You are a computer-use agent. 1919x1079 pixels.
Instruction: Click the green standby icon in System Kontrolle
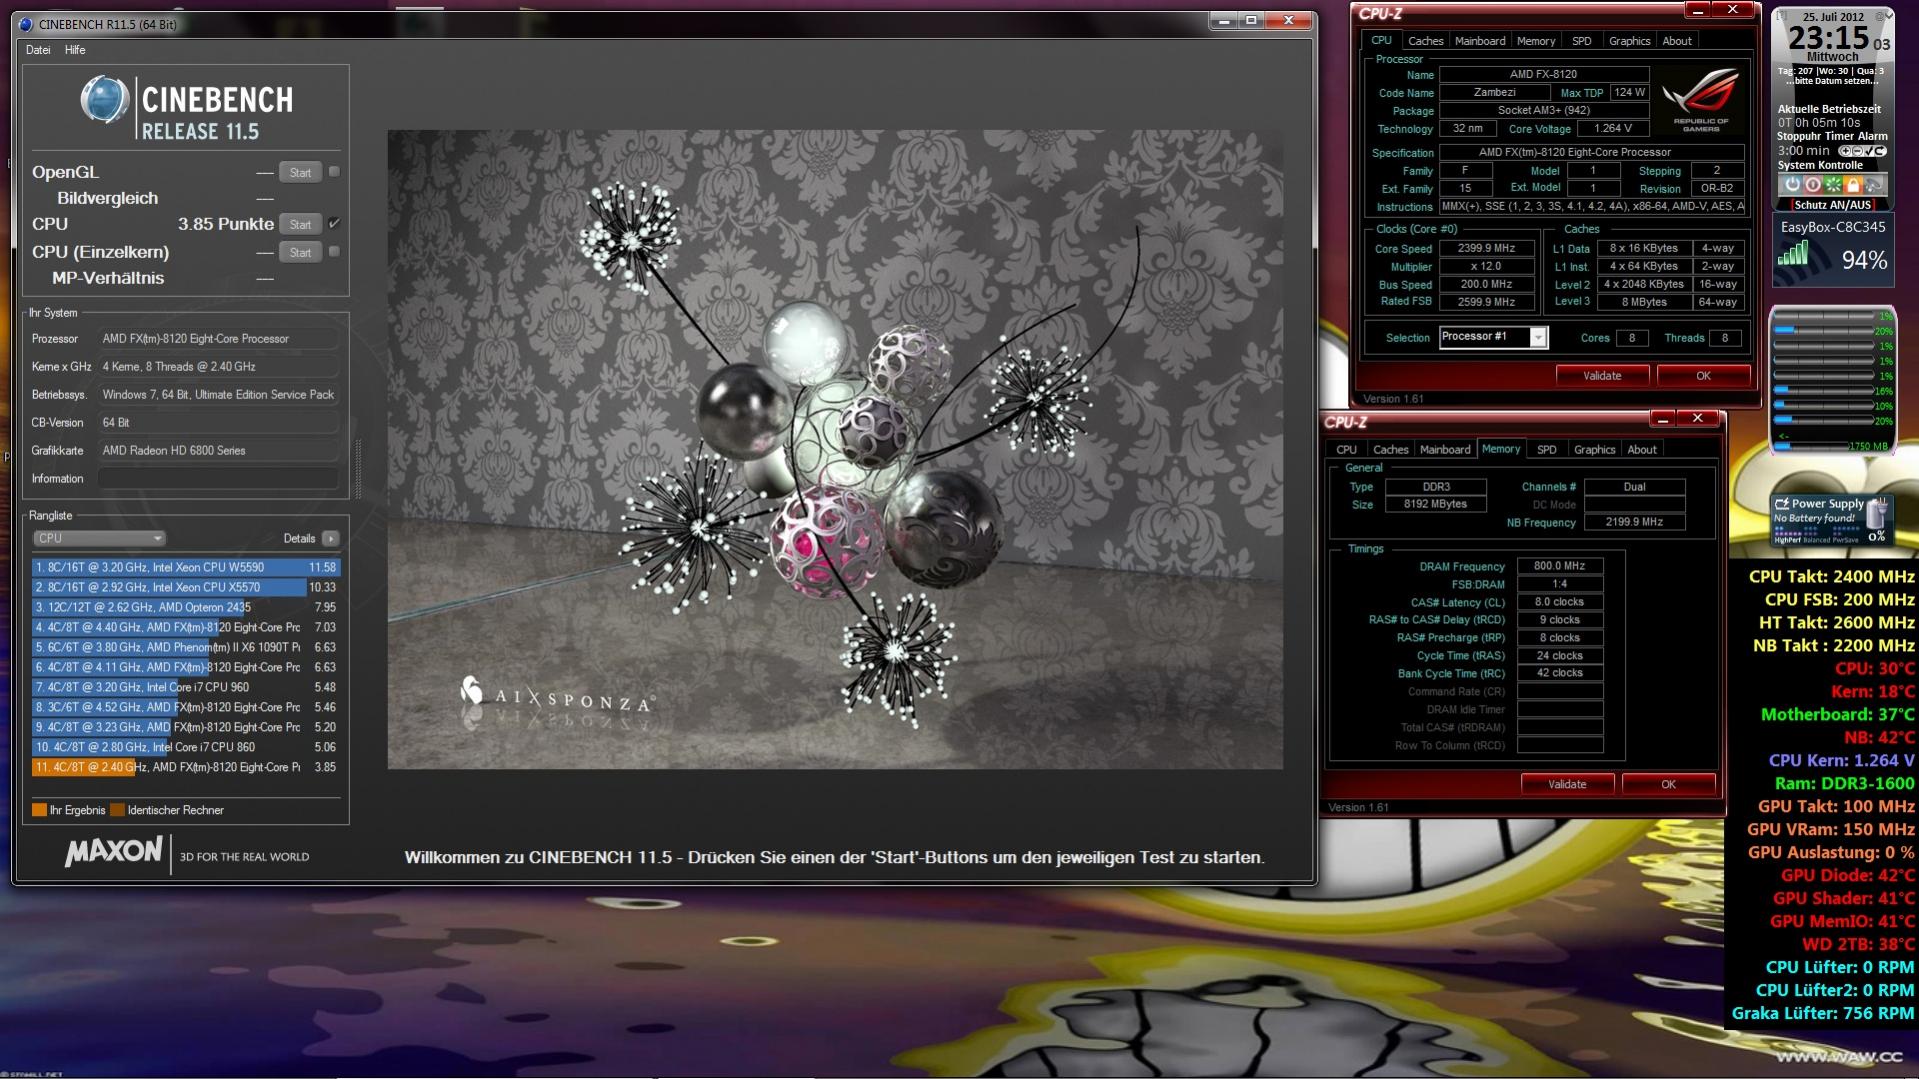1832,185
